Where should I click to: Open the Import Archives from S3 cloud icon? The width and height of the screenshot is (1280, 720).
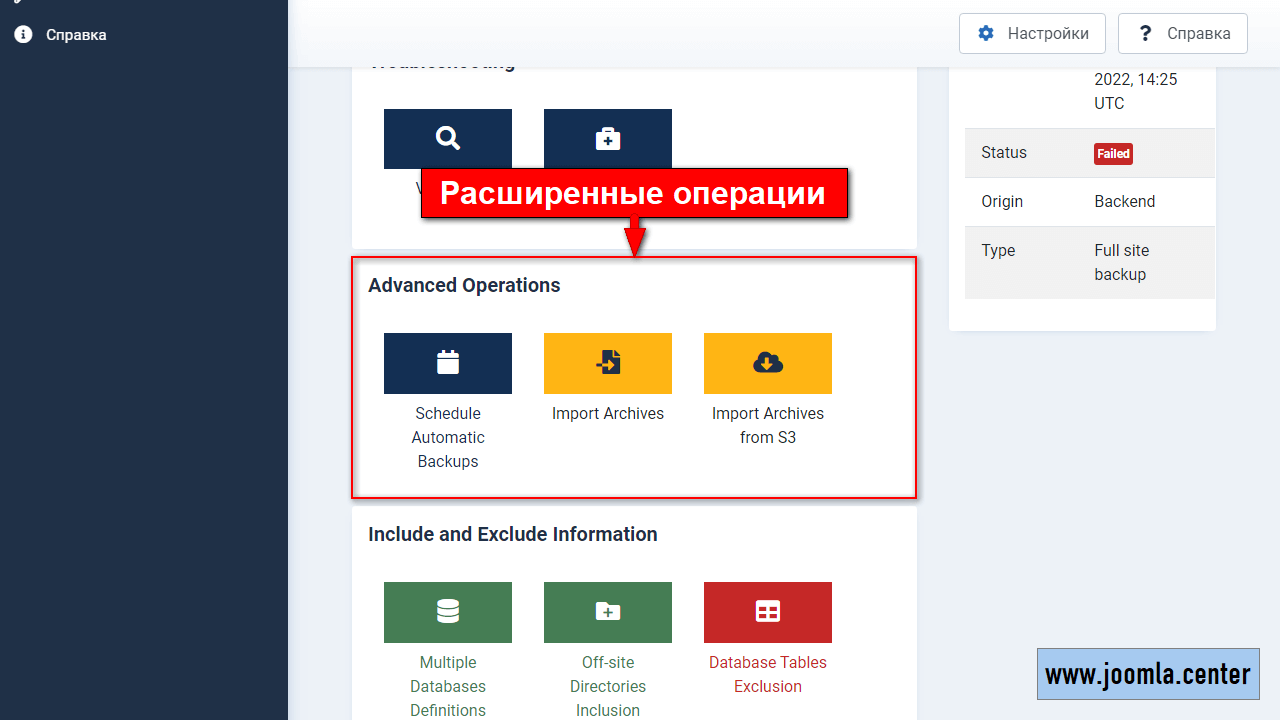[768, 363]
